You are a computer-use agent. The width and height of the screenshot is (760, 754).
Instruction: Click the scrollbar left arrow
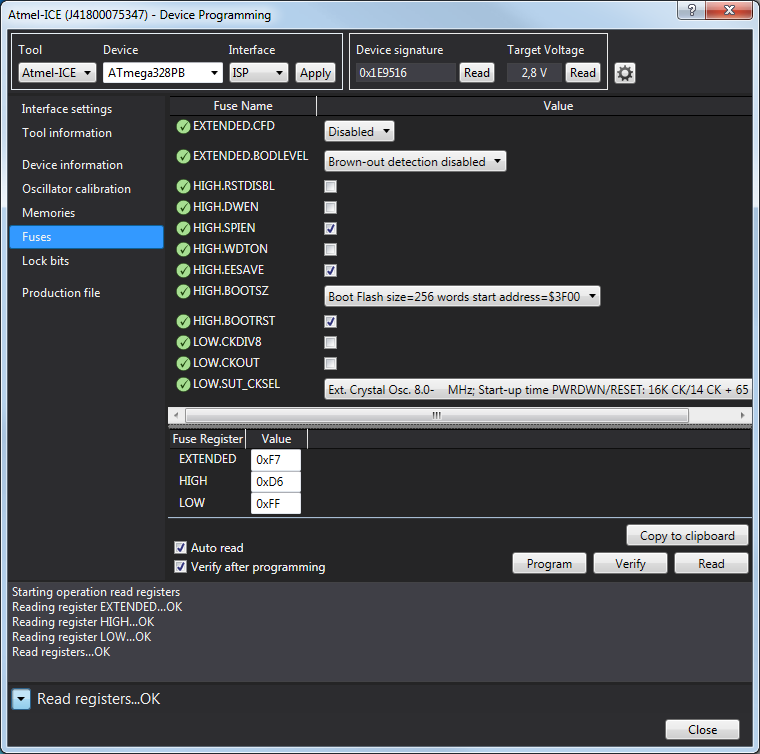[x=176, y=415]
